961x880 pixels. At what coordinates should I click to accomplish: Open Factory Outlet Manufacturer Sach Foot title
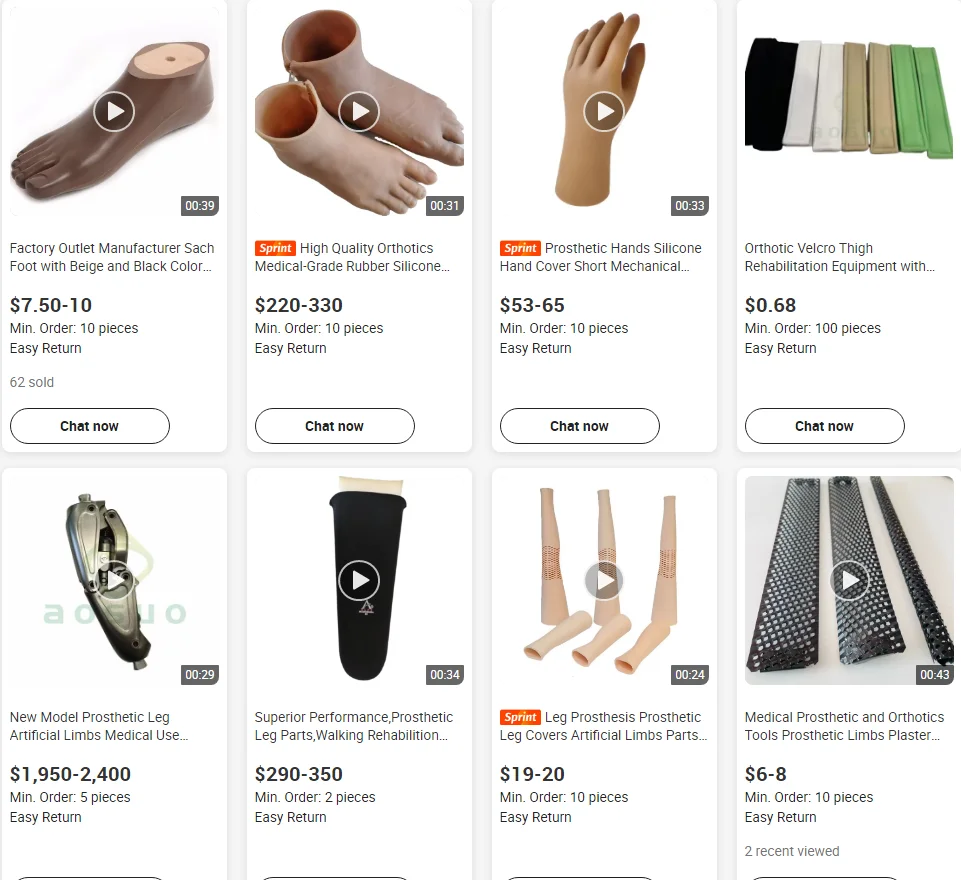point(112,257)
